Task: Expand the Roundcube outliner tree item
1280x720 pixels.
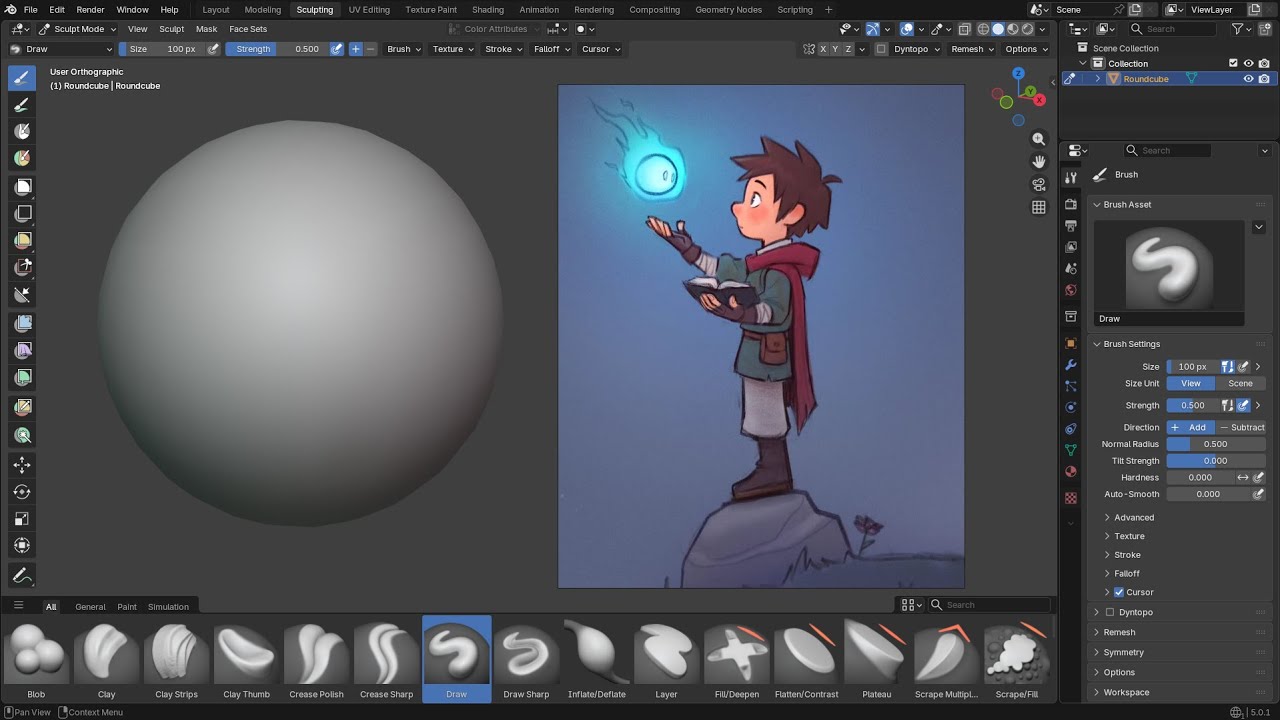Action: click(x=1098, y=79)
